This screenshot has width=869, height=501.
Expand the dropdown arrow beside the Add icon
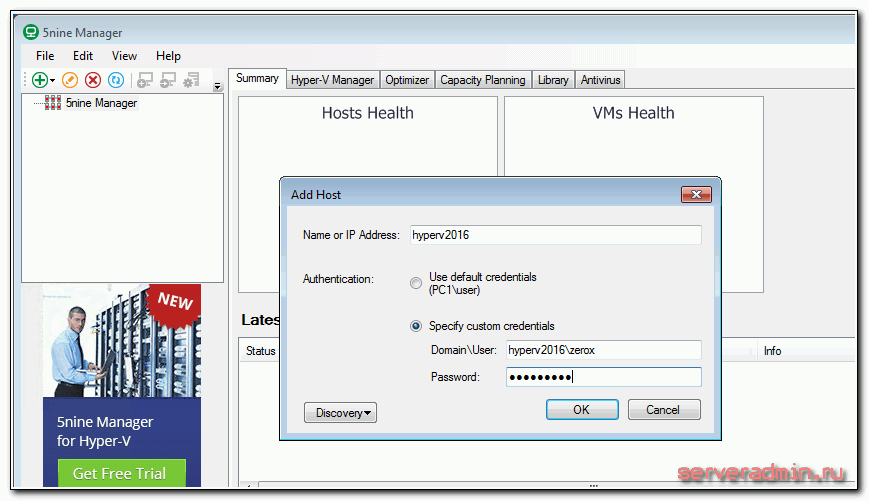point(53,81)
